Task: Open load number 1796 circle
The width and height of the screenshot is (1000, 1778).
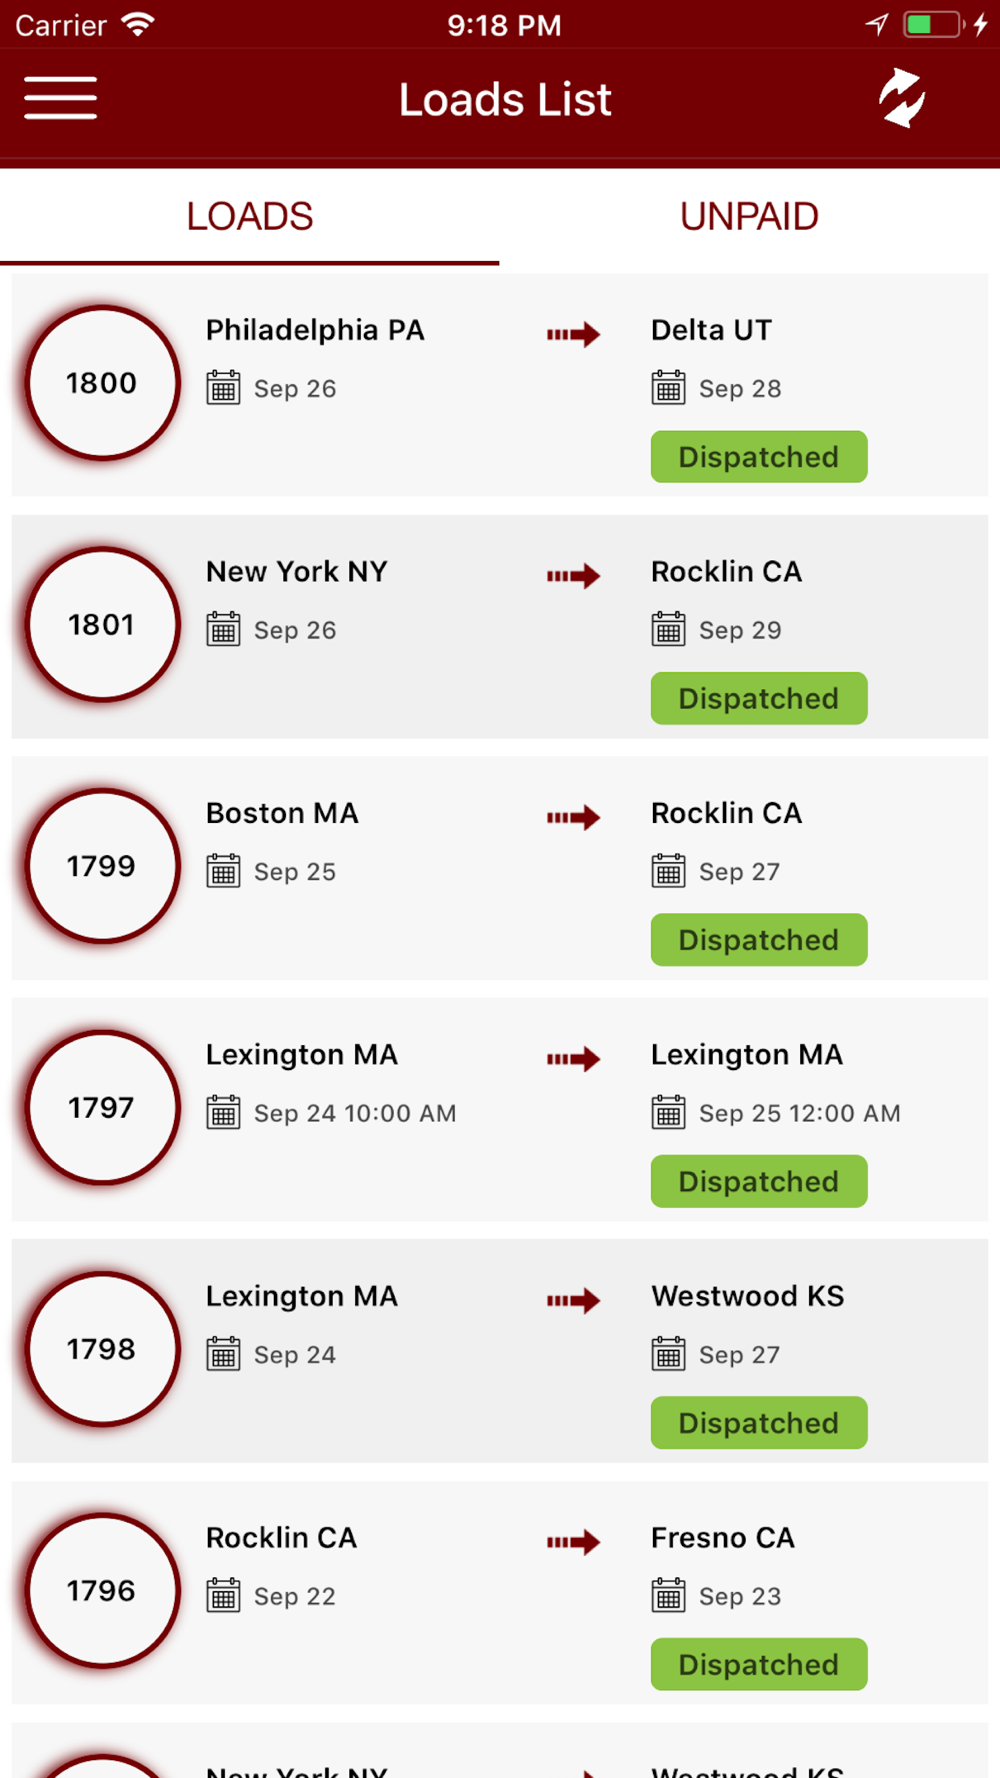Action: [102, 1591]
